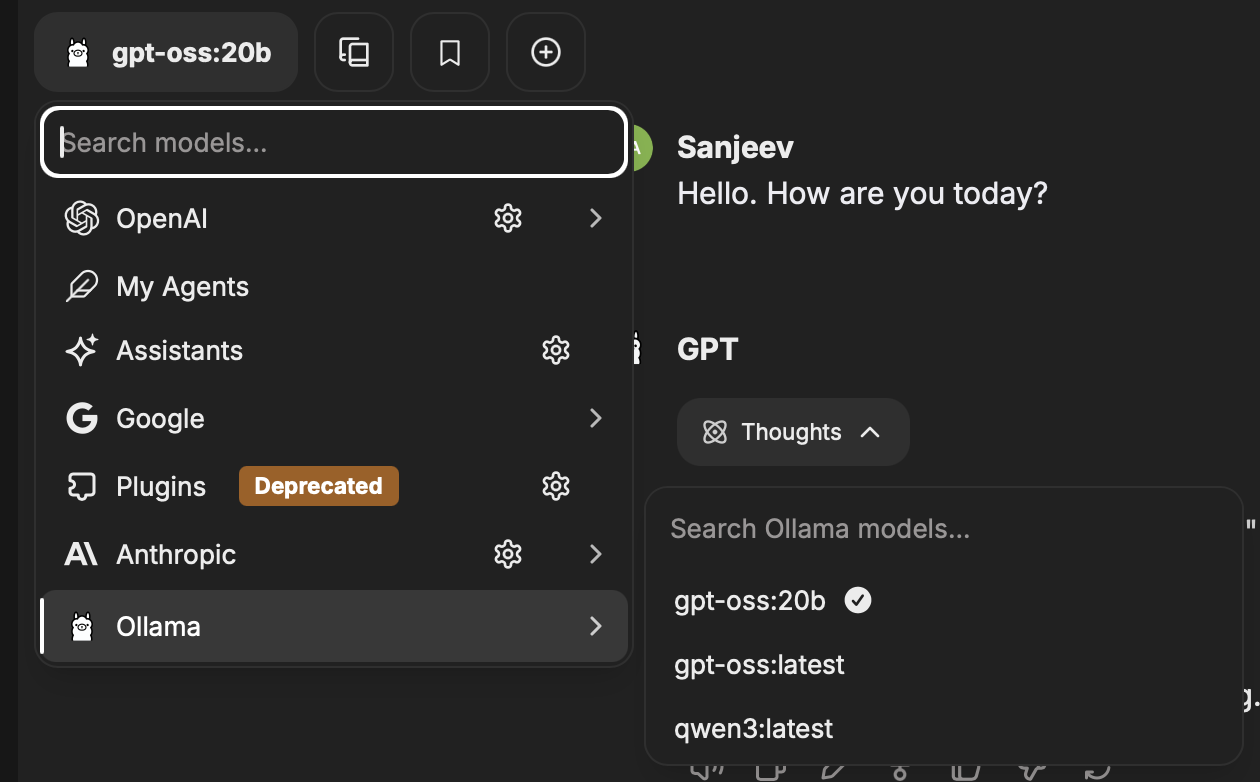Expand the Google models submenu arrow

coord(596,418)
